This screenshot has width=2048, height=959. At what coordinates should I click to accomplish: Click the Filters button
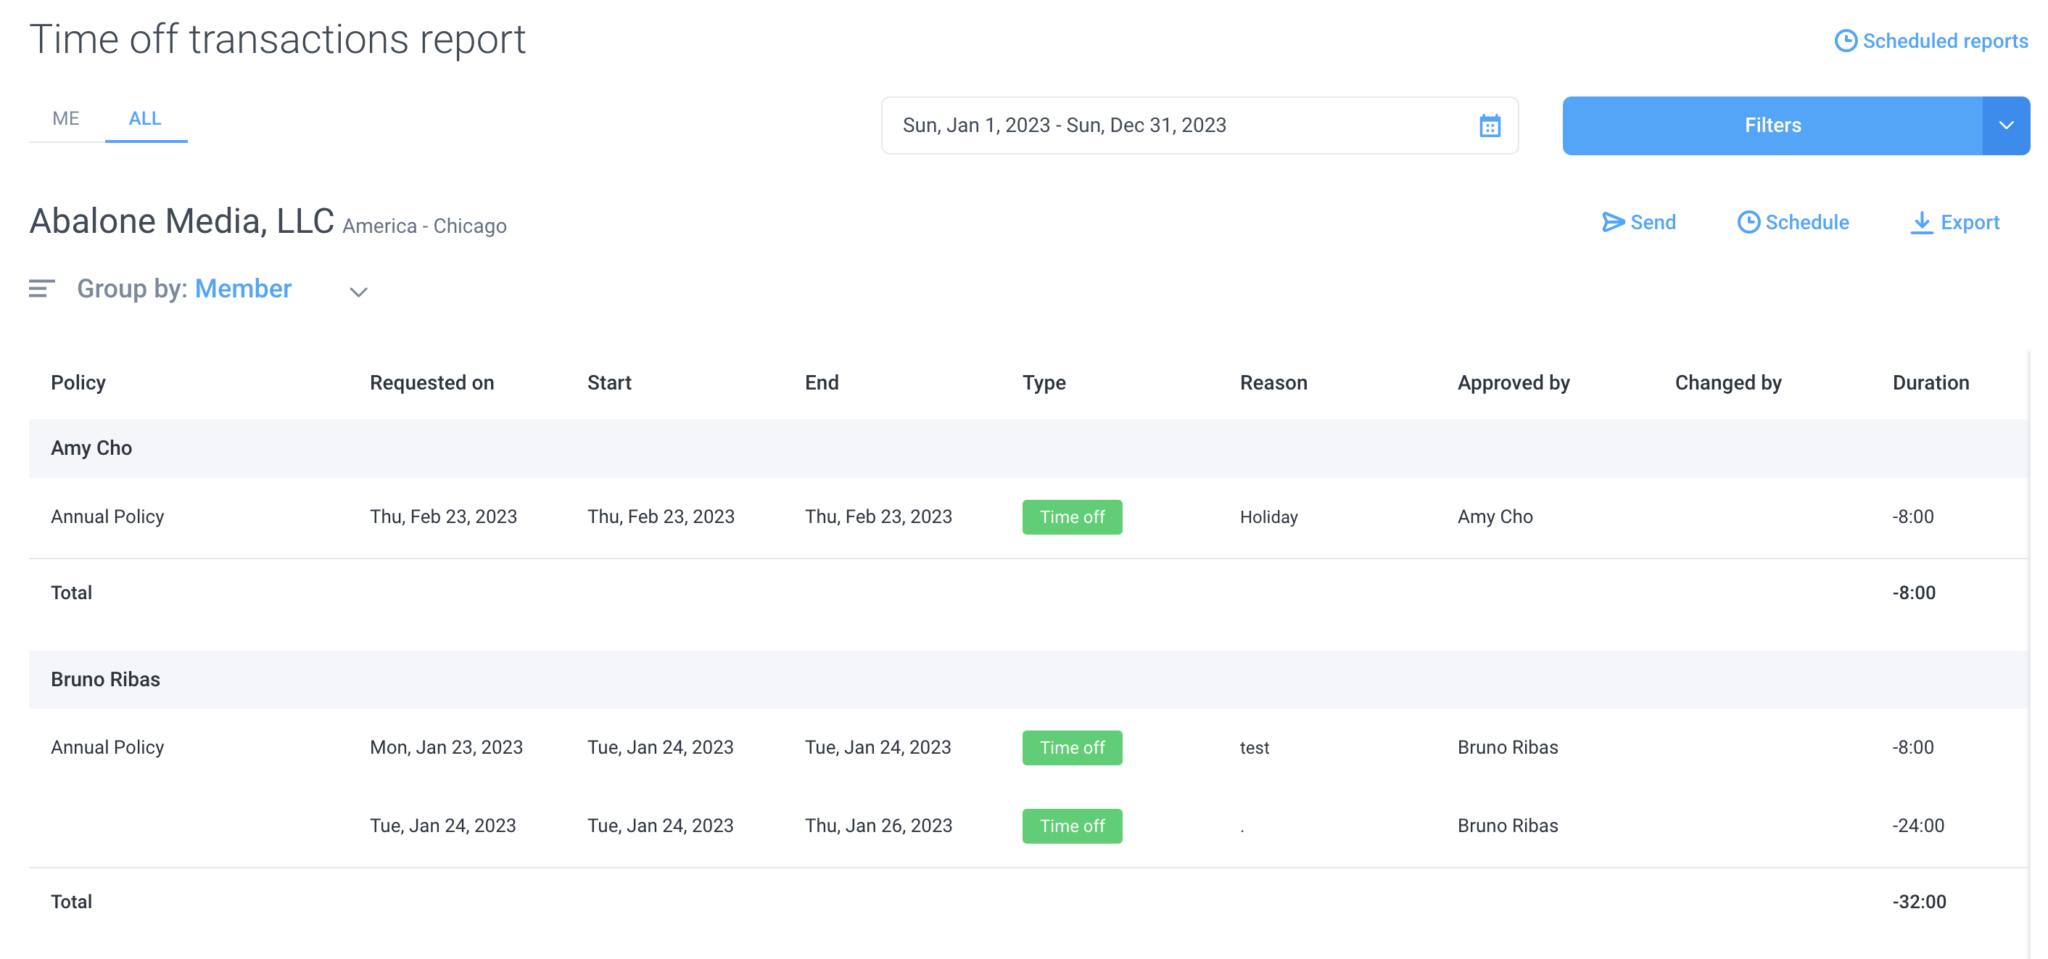coord(1772,125)
